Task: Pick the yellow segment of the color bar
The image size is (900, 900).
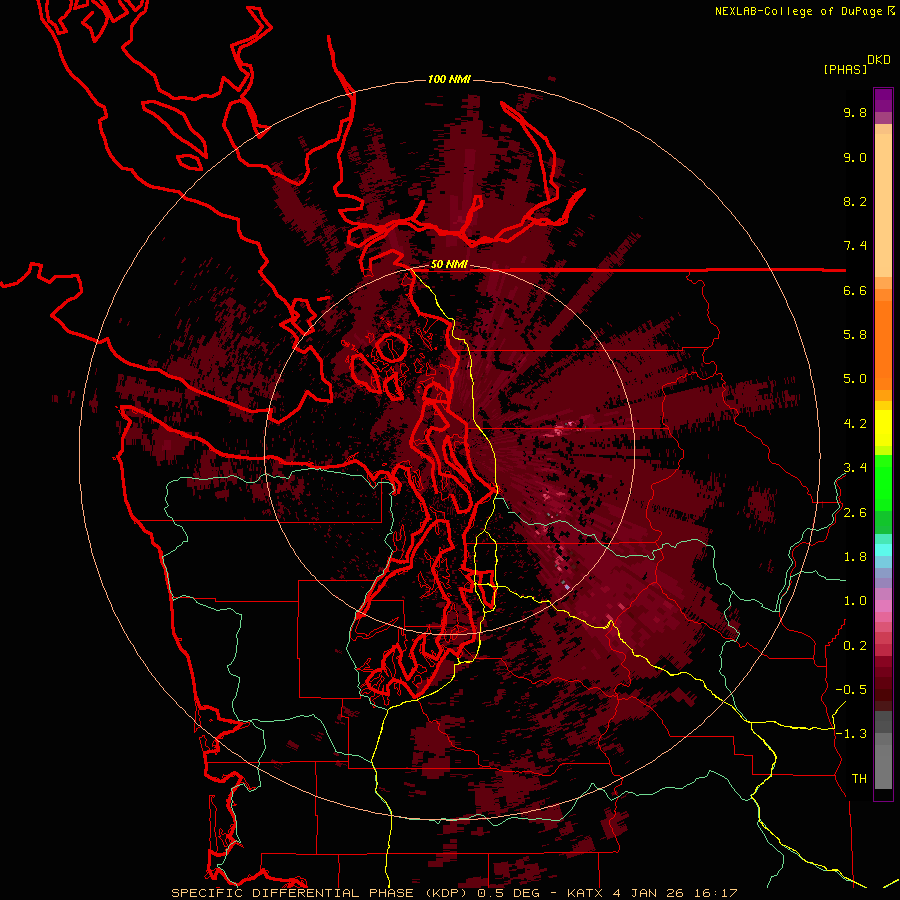Action: (883, 428)
